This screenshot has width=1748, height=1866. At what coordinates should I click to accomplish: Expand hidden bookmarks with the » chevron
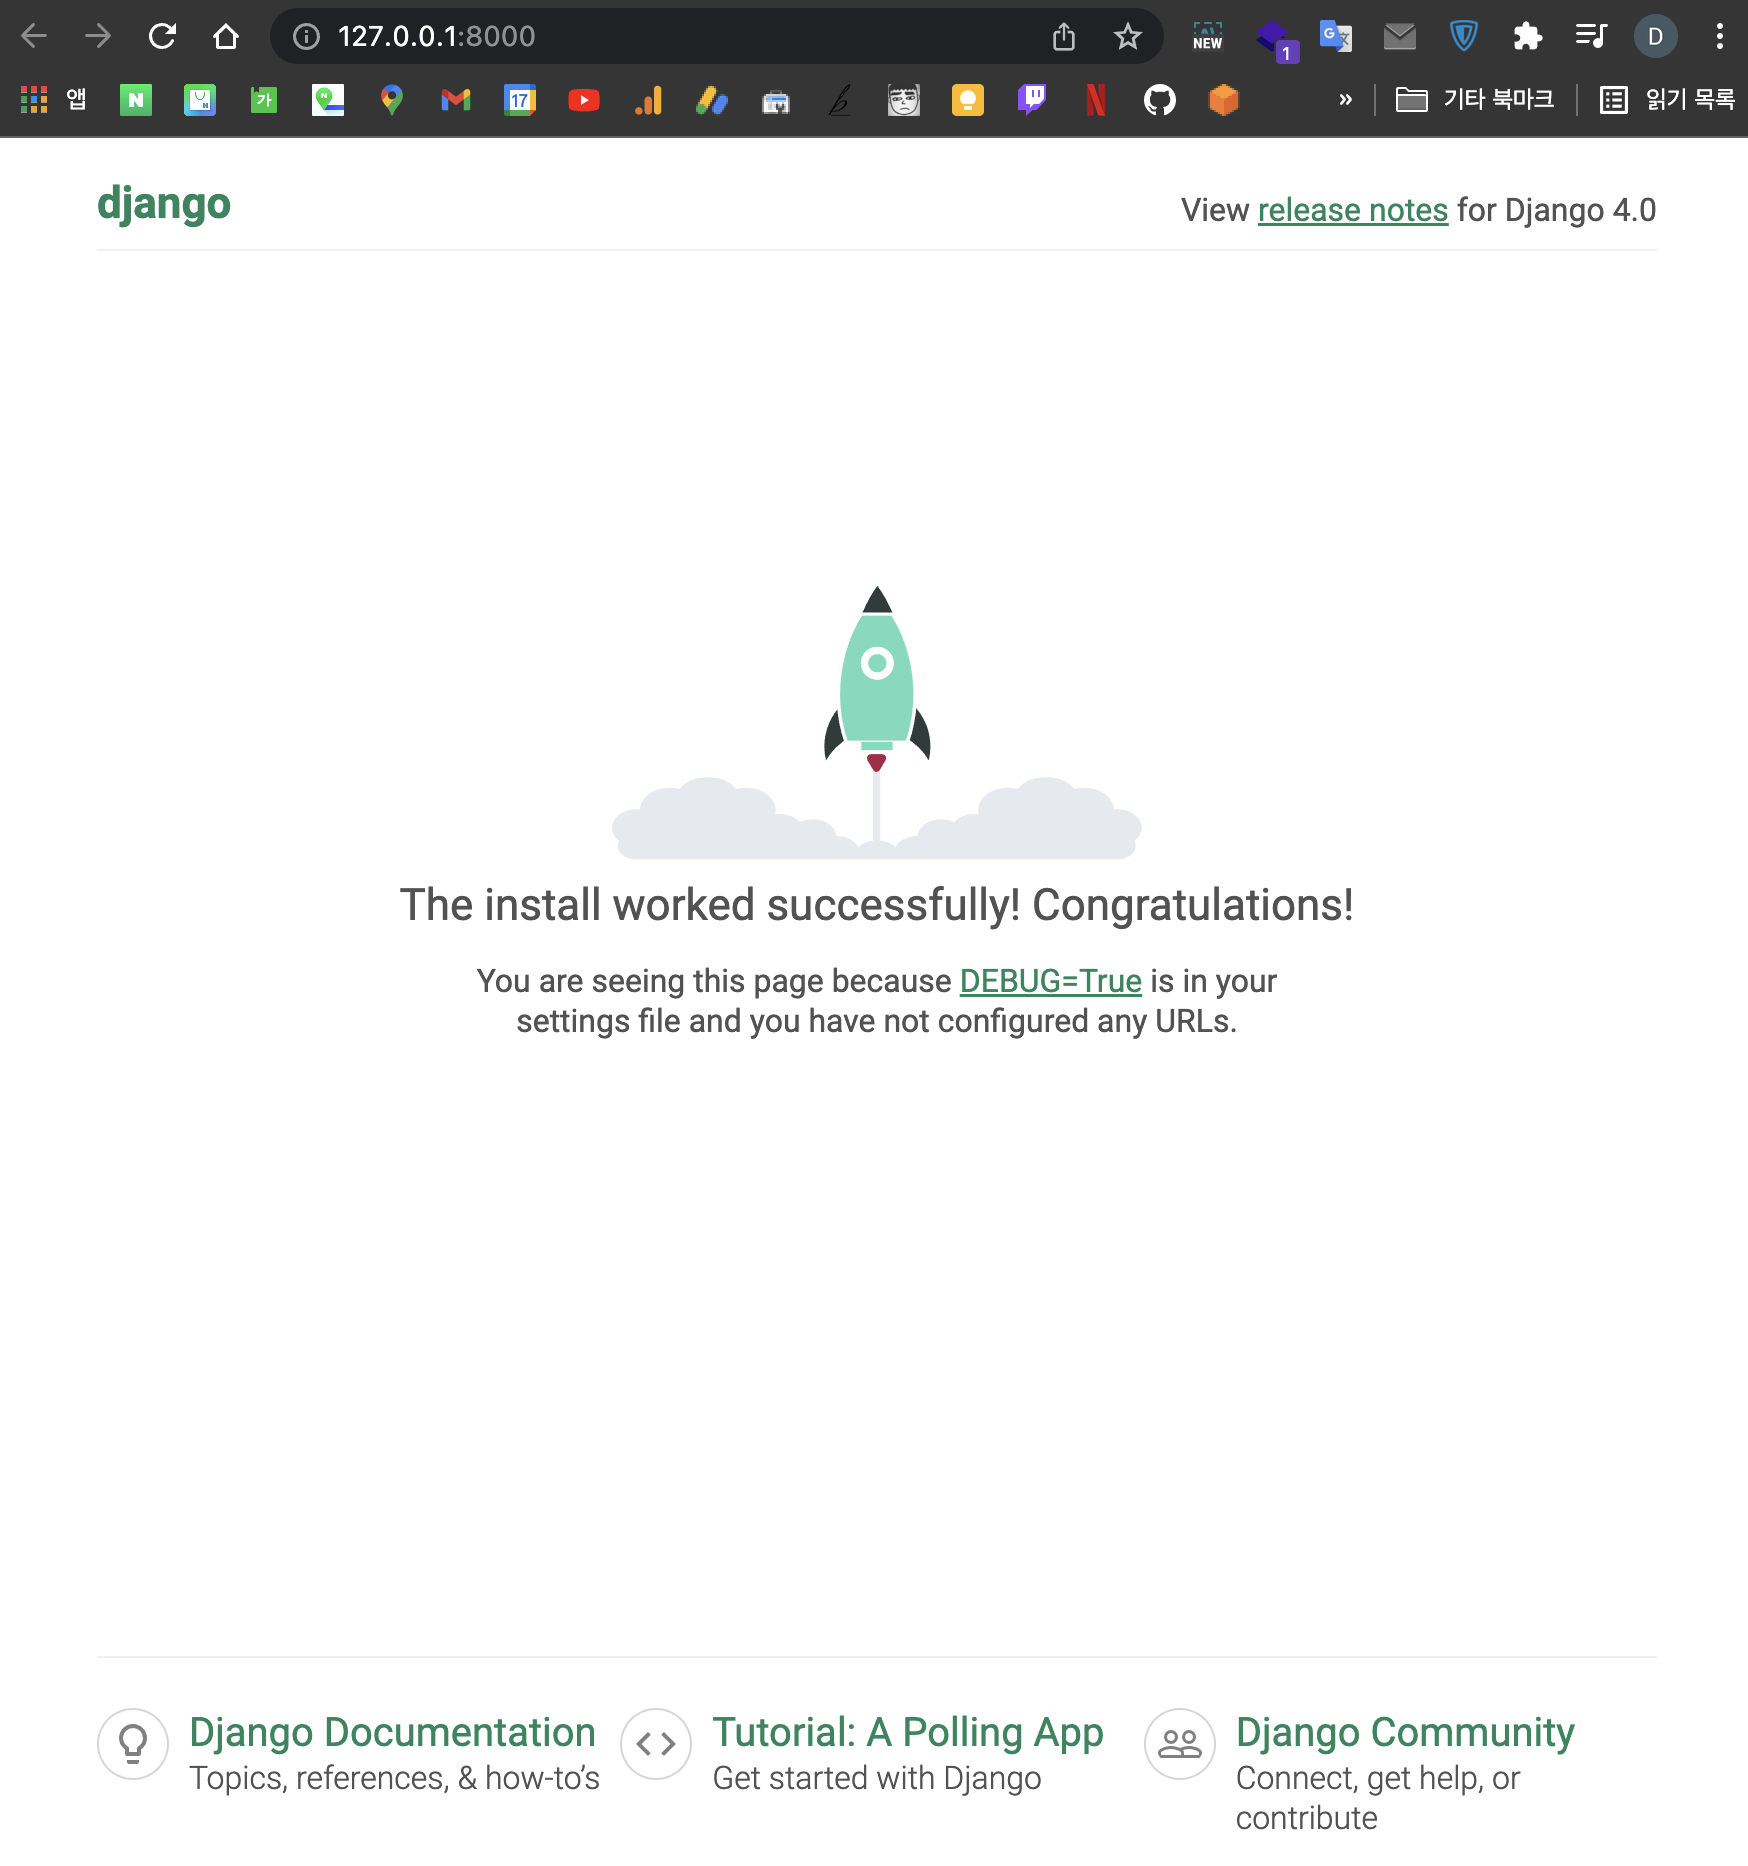coord(1346,99)
